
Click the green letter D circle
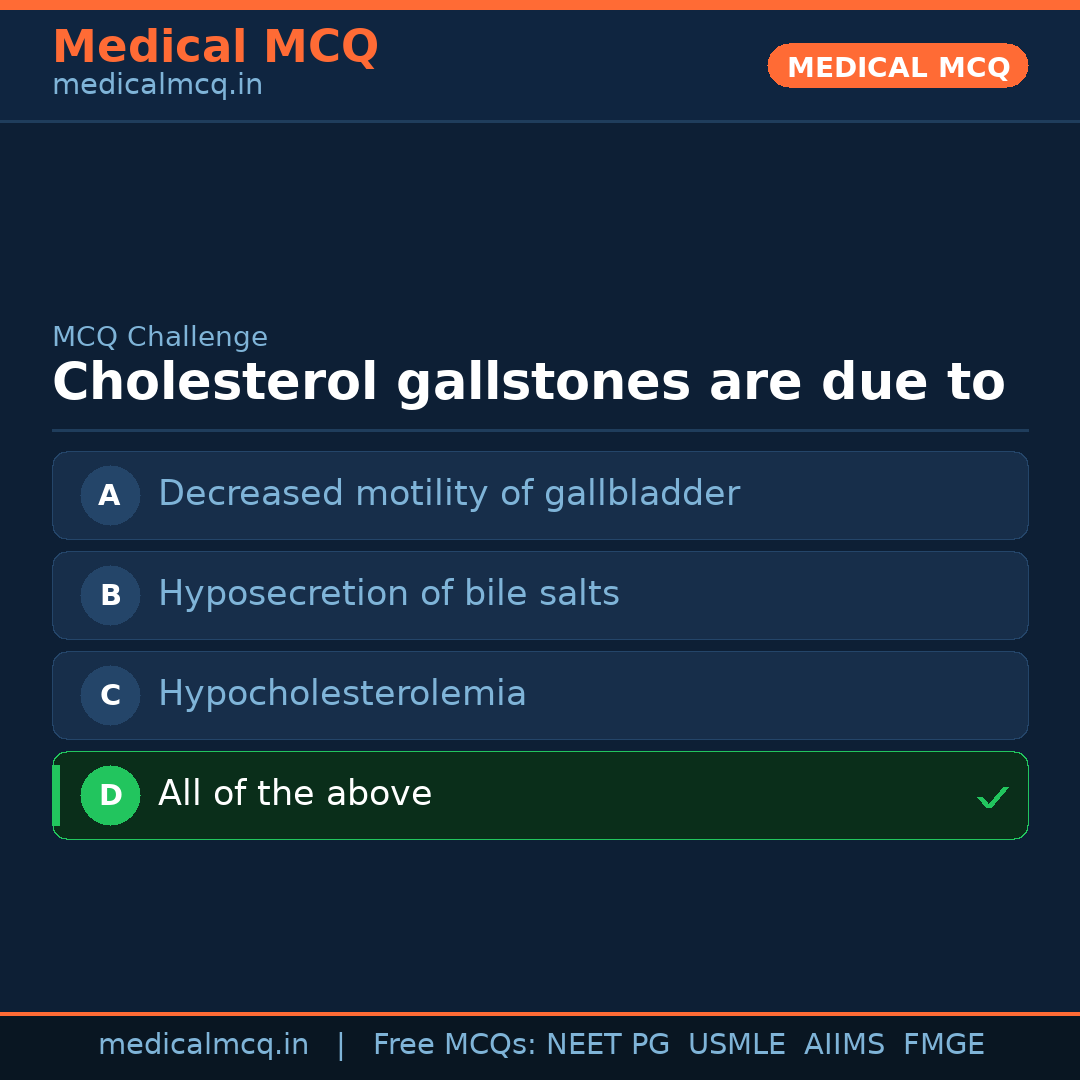click(110, 795)
